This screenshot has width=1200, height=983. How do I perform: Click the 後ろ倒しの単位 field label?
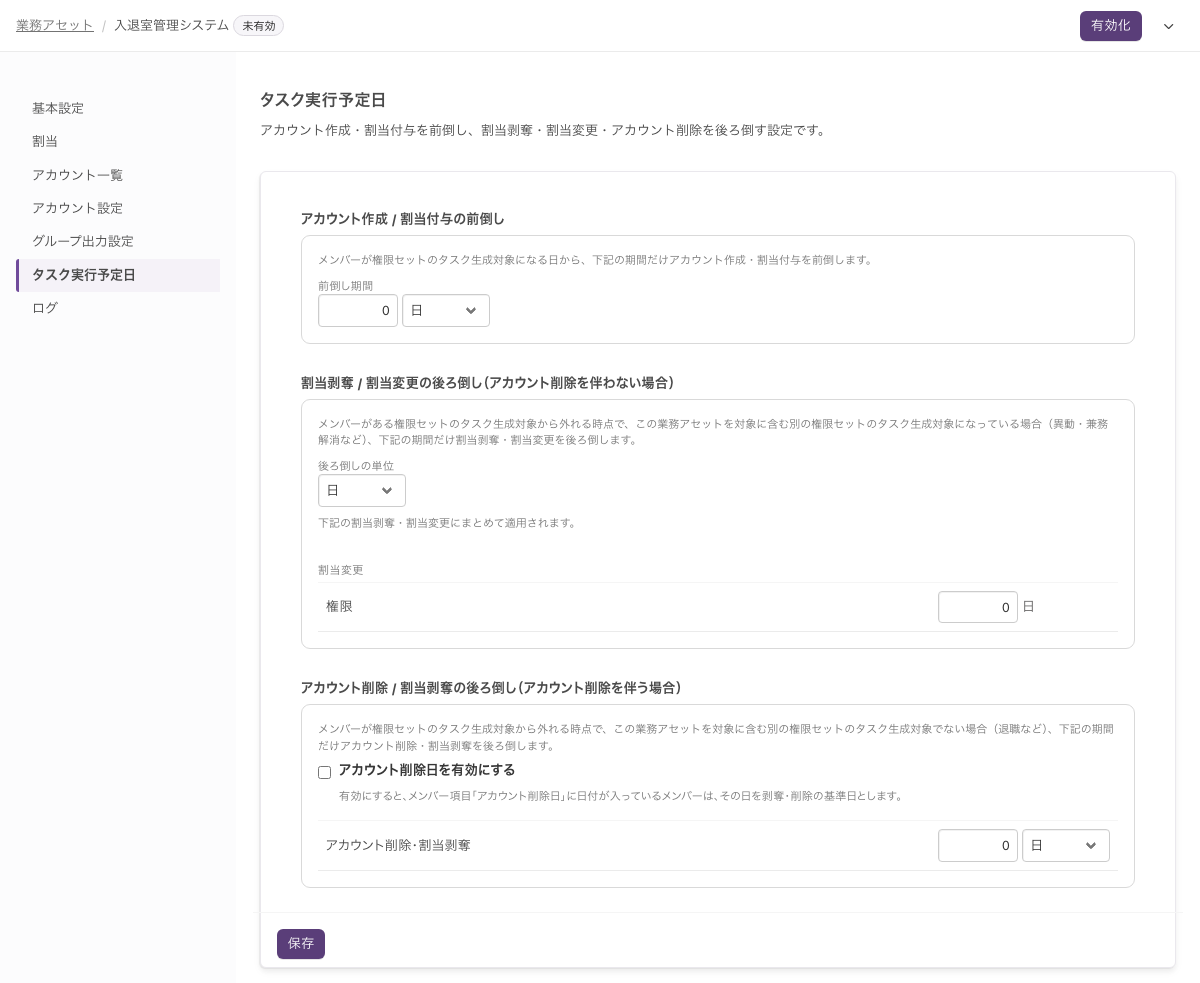click(x=356, y=465)
